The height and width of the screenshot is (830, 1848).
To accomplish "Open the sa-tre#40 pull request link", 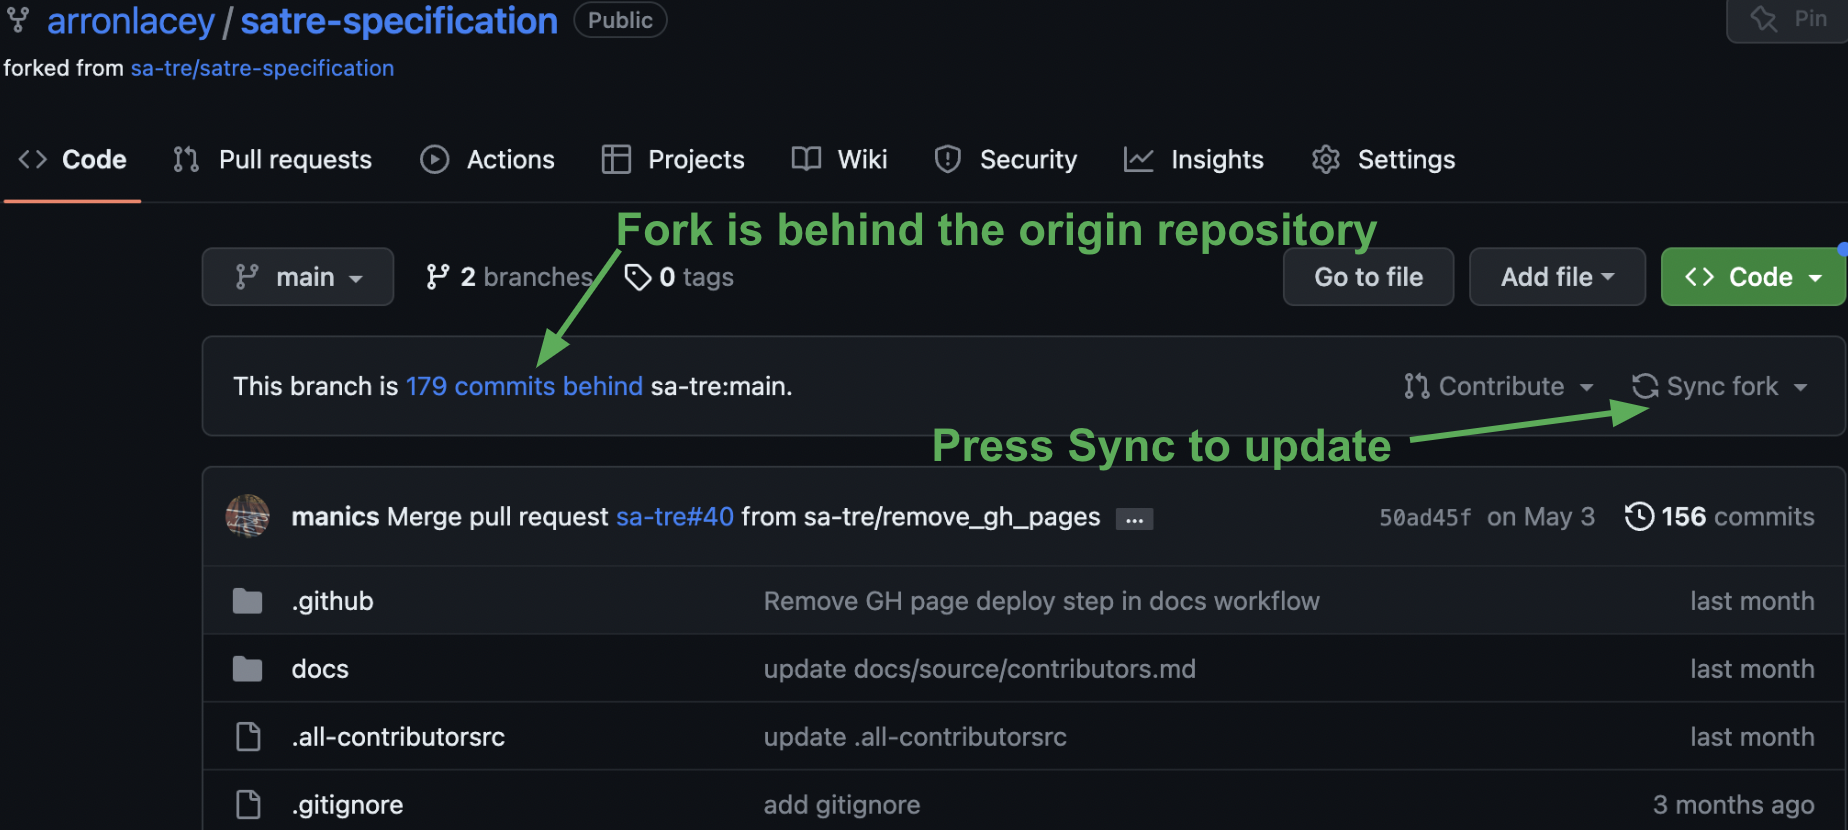I will pyautogui.click(x=675, y=517).
